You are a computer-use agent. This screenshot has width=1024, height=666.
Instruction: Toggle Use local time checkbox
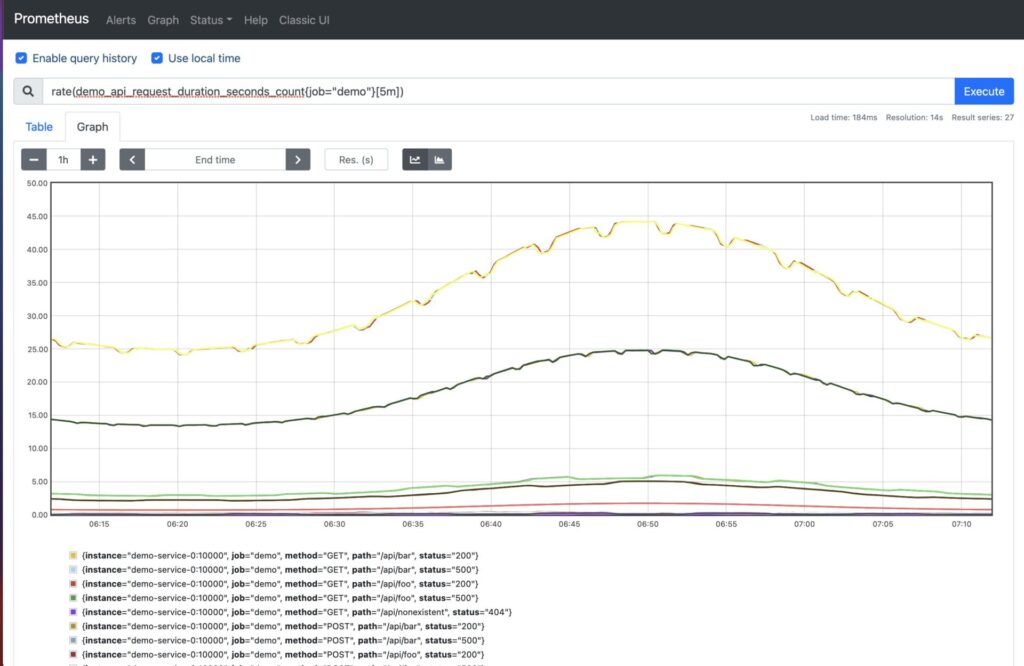coord(157,58)
